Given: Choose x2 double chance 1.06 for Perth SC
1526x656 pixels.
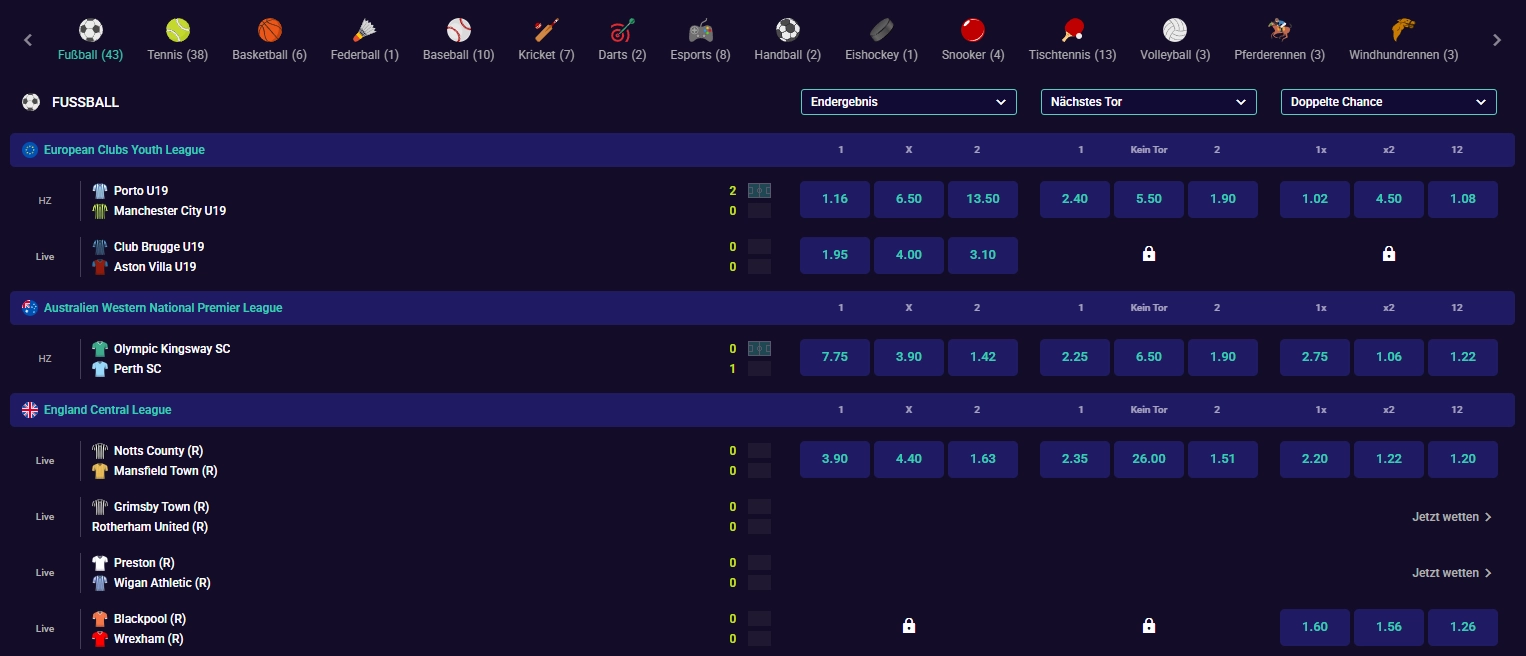Looking at the screenshot, I should pos(1389,357).
